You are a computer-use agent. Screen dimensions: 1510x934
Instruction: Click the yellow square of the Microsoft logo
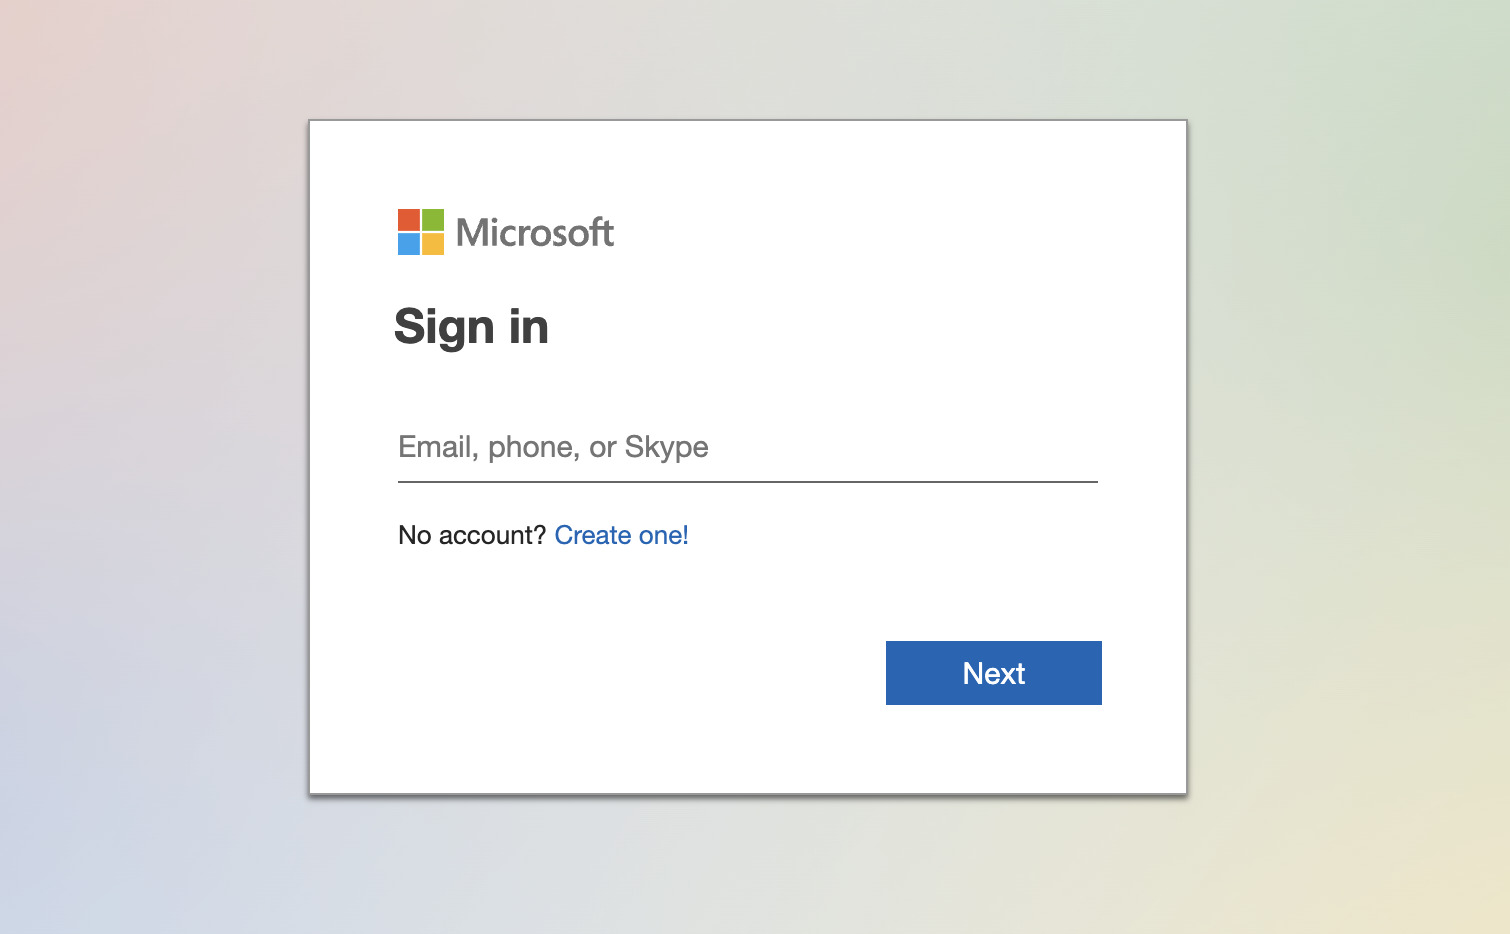435,245
